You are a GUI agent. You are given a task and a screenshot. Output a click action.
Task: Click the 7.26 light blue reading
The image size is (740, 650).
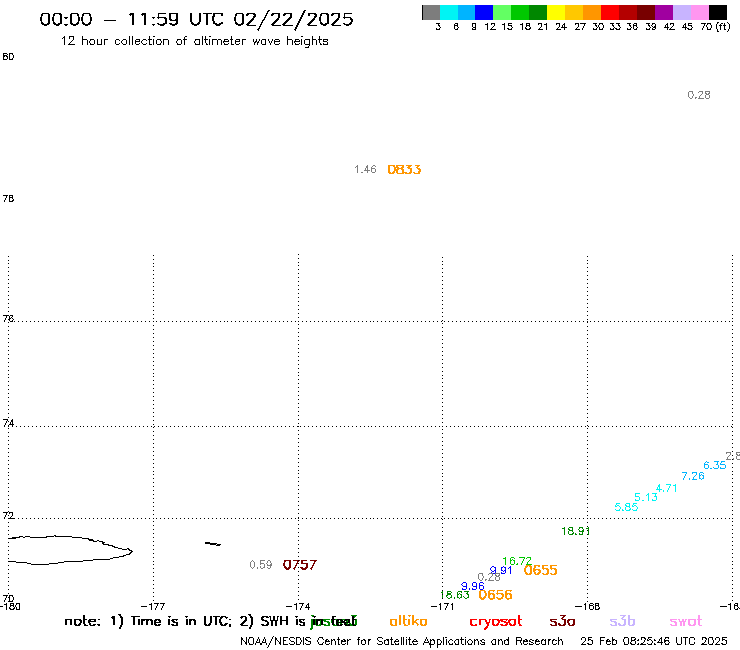click(x=693, y=476)
